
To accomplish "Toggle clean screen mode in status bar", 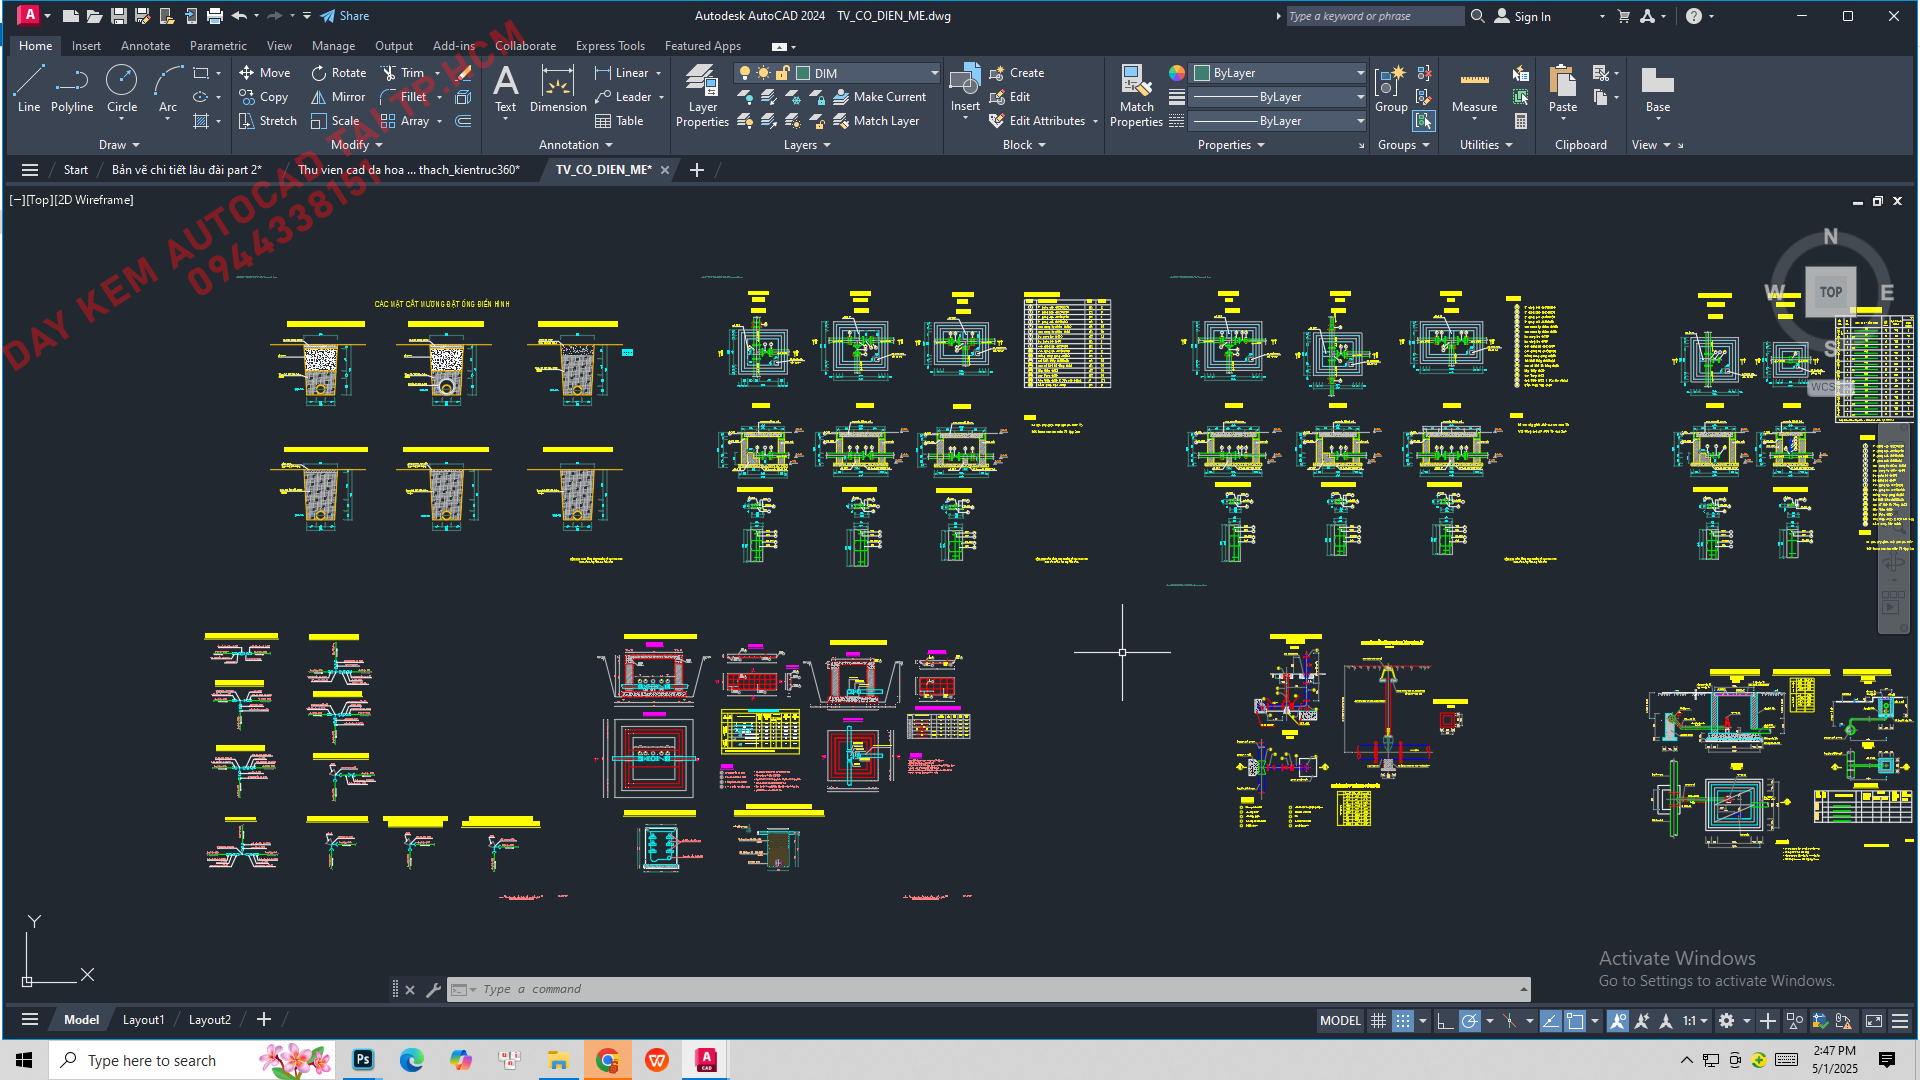I will click(1874, 1021).
